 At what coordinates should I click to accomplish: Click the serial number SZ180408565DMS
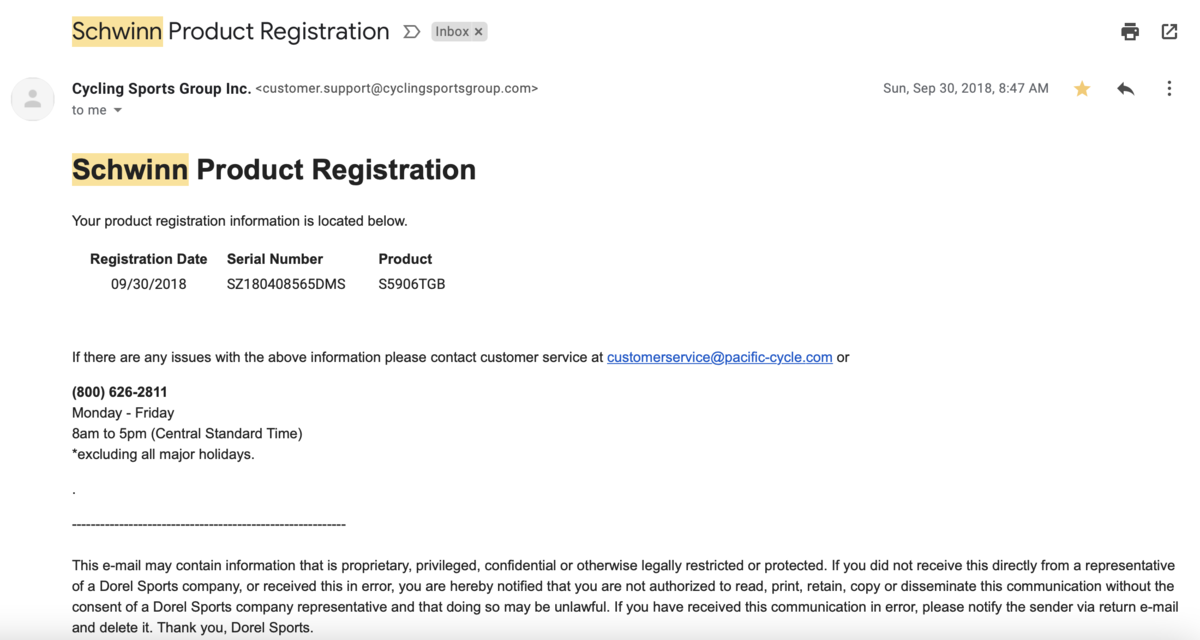(286, 284)
